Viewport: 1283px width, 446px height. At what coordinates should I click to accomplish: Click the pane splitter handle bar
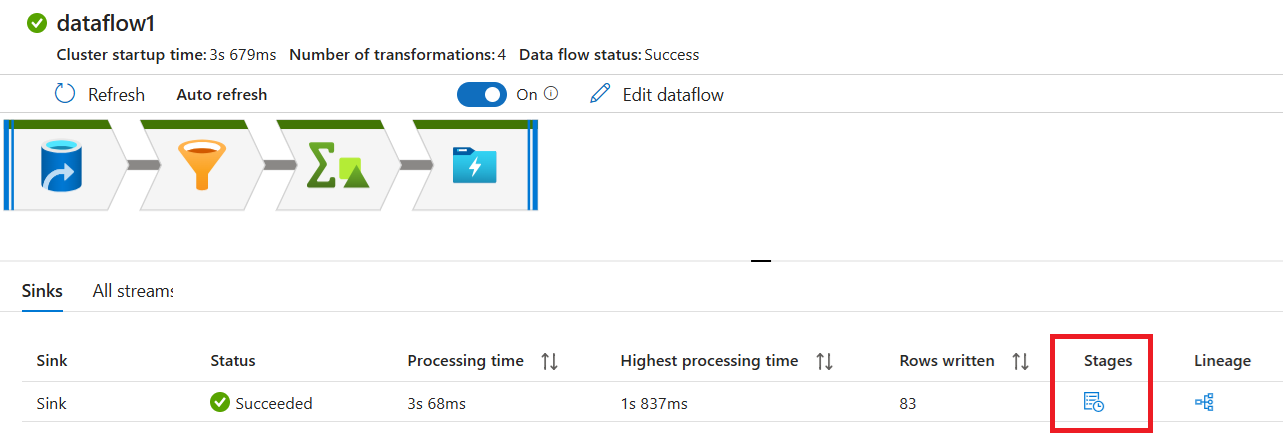tap(761, 261)
